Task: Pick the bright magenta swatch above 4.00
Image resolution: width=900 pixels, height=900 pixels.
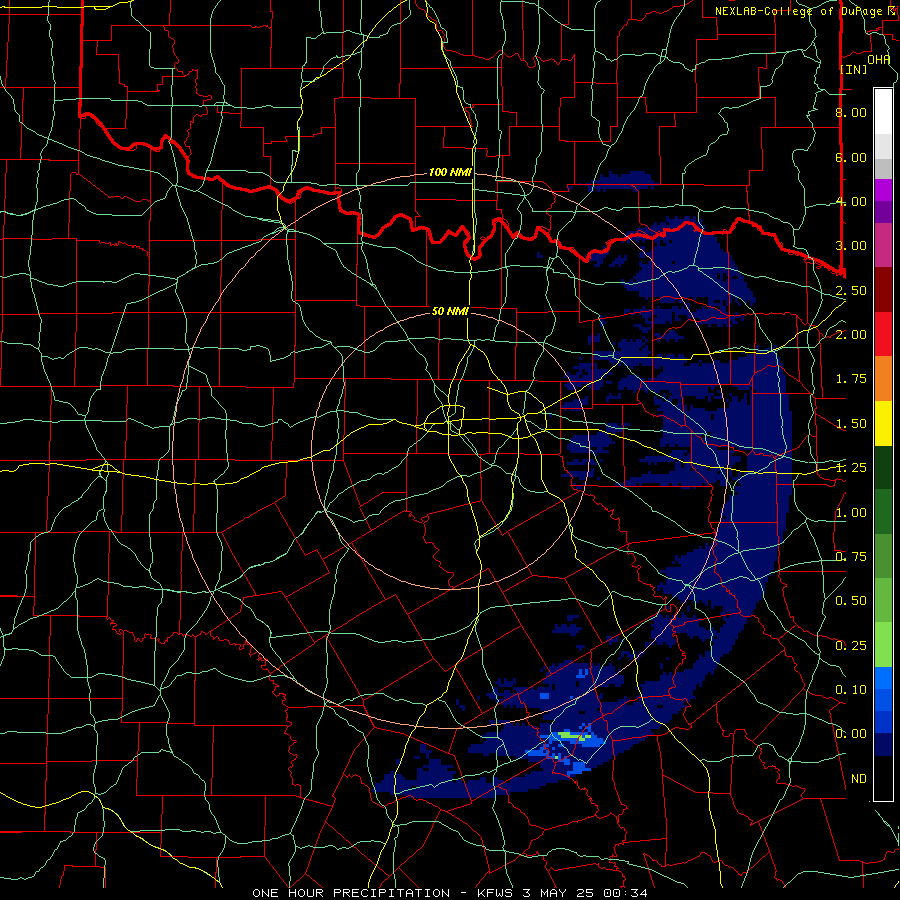Action: click(883, 190)
